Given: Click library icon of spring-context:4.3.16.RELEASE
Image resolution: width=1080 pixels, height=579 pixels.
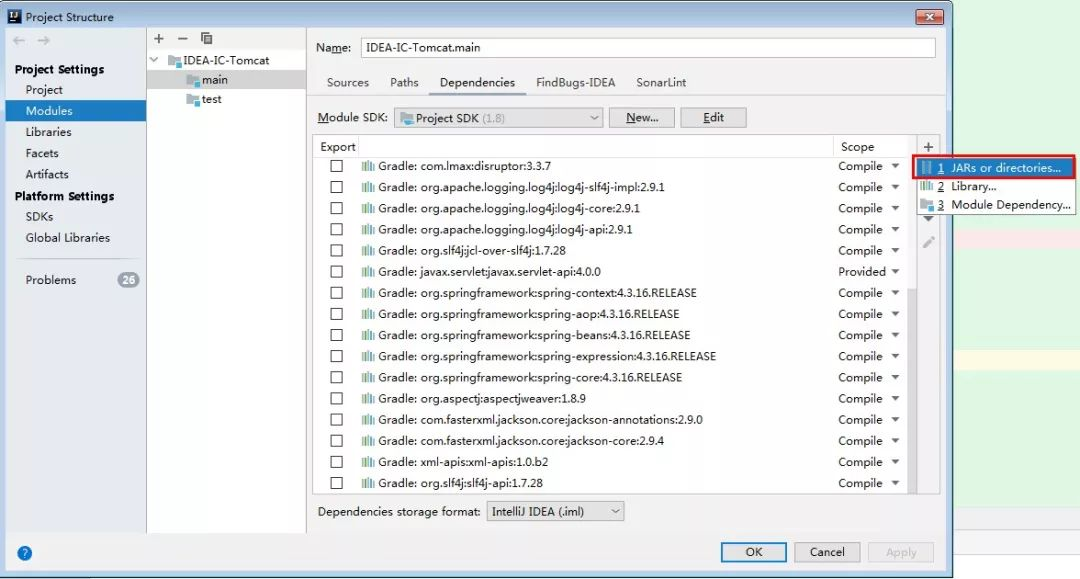Looking at the screenshot, I should click(x=368, y=293).
